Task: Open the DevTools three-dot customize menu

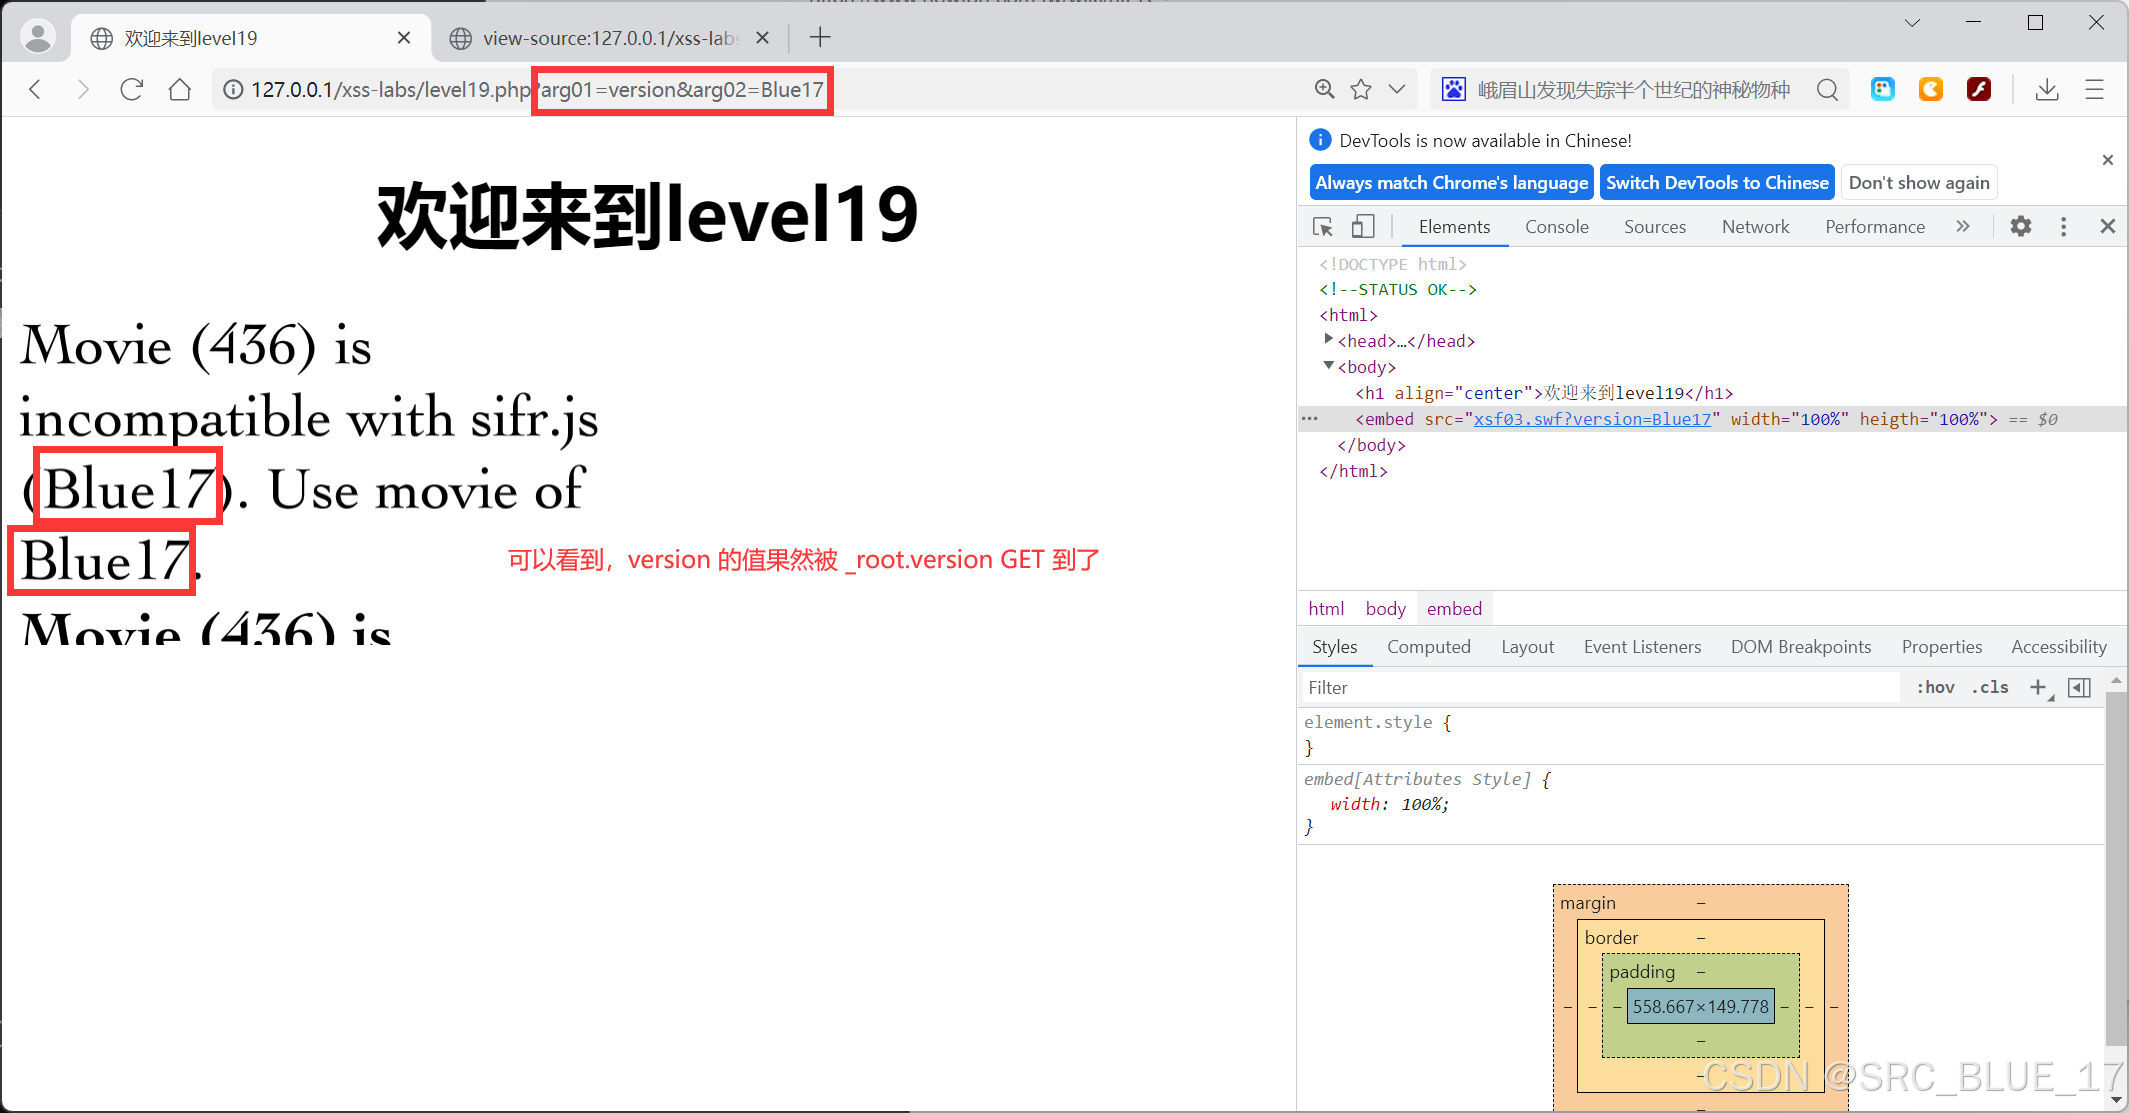Action: click(2063, 226)
